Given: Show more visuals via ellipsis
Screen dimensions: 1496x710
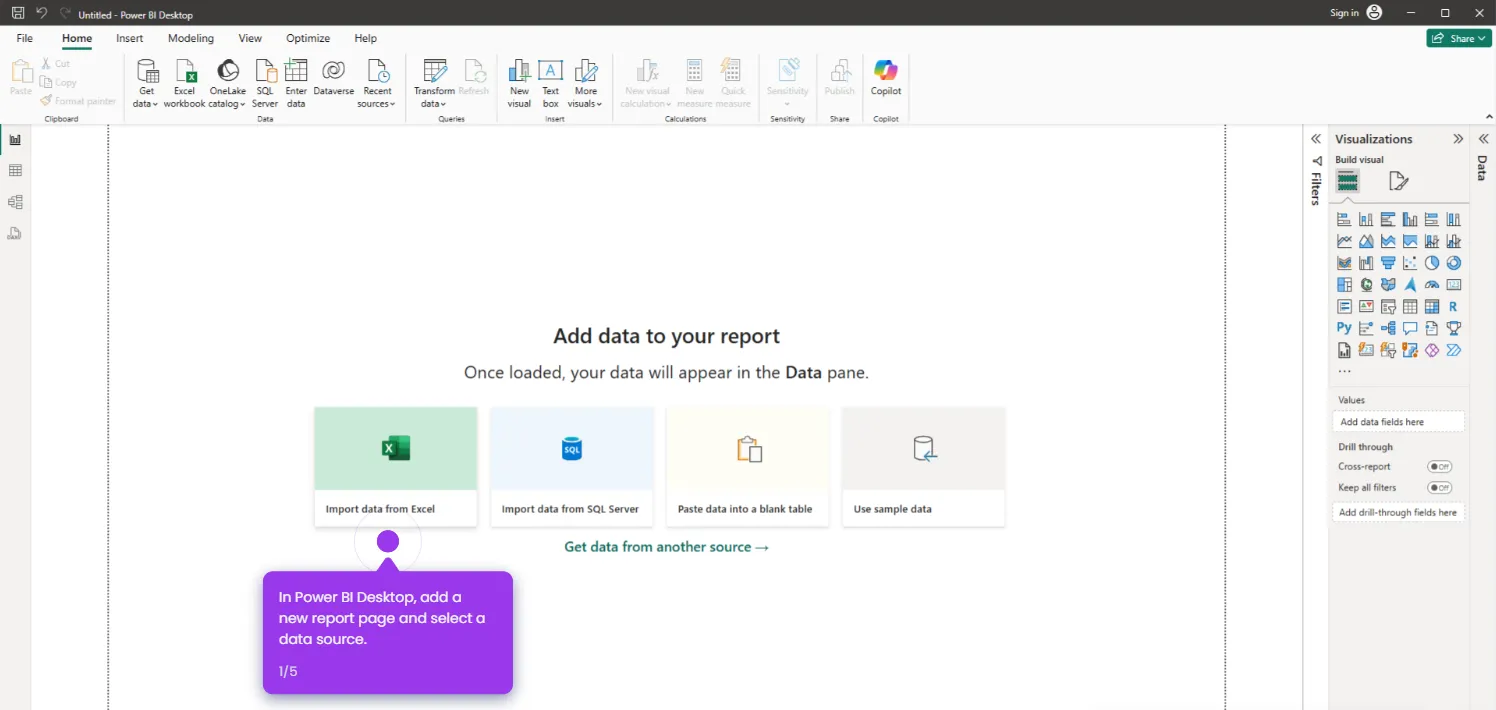Looking at the screenshot, I should pyautogui.click(x=1345, y=371).
